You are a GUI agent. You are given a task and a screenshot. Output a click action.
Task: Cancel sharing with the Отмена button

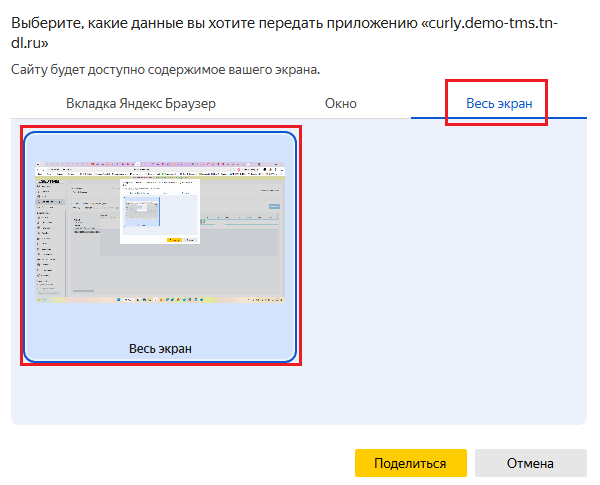(x=530, y=463)
